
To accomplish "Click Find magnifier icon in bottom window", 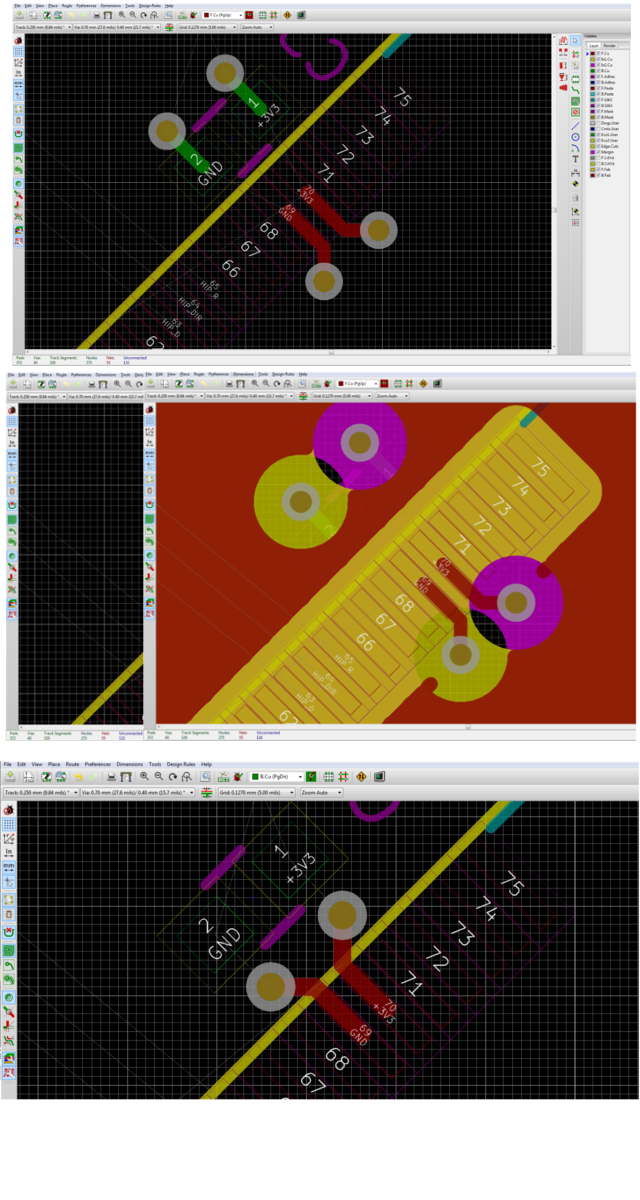I will (206, 776).
